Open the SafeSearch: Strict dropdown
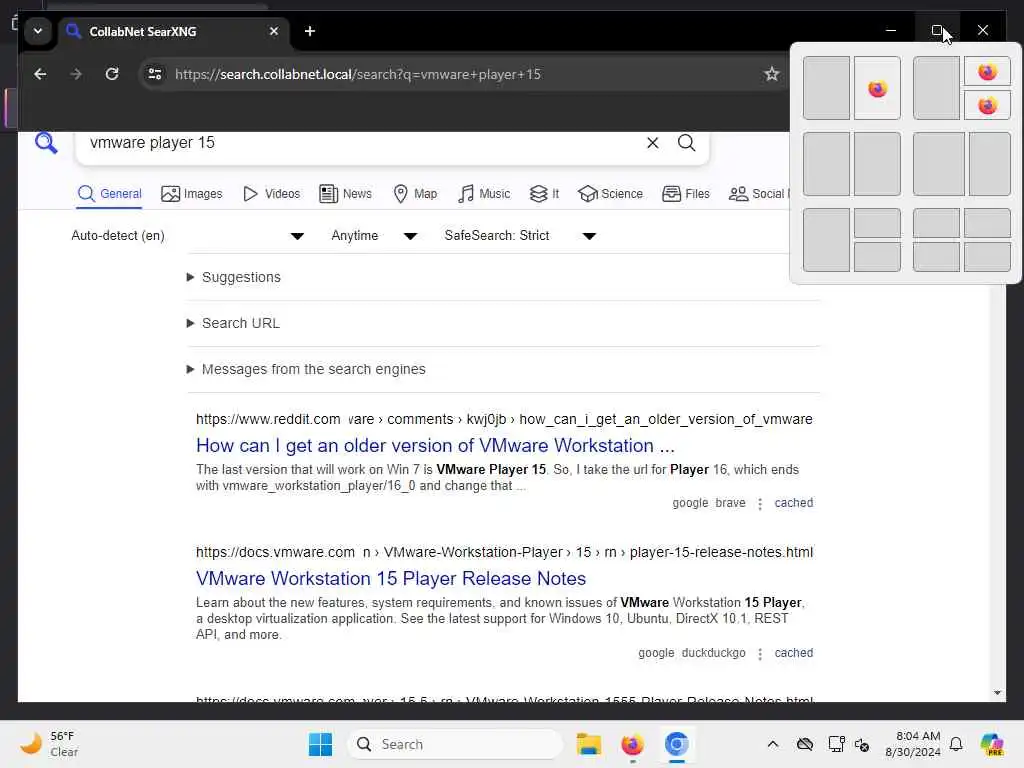Screen dimensions: 1024x768 coord(520,236)
